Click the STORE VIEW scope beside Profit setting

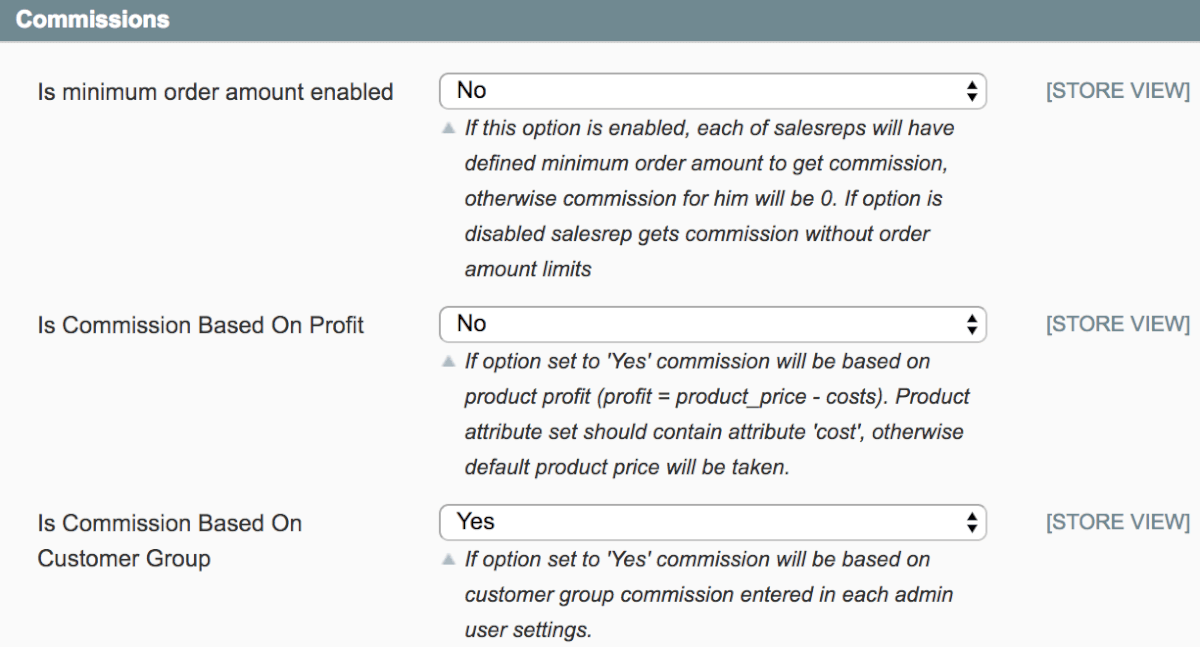(1117, 325)
